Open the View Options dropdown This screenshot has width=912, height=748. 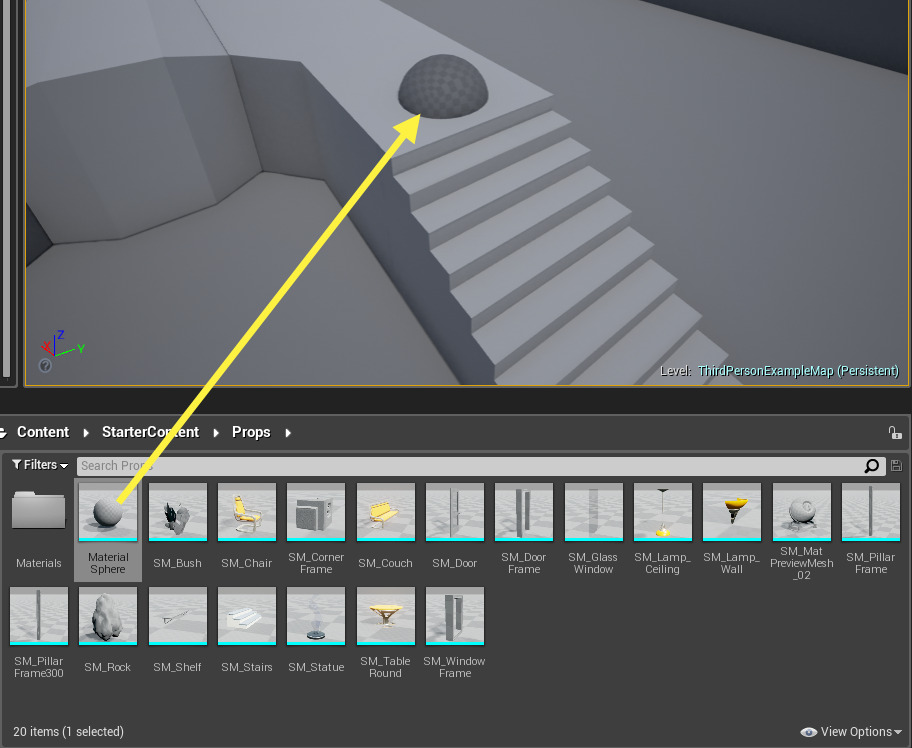click(852, 732)
